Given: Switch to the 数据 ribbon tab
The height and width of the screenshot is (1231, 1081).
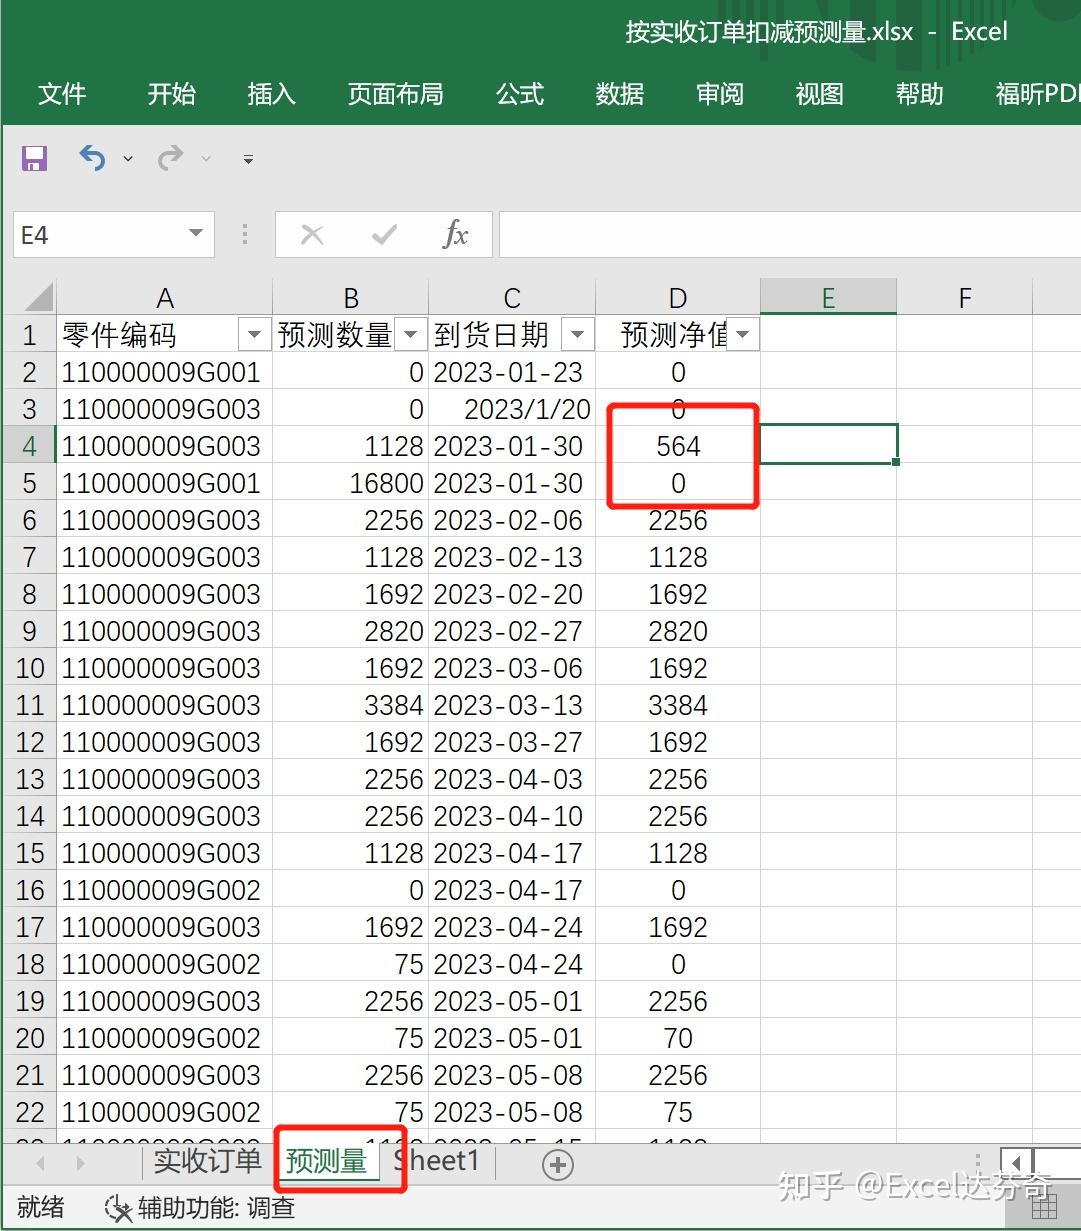Looking at the screenshot, I should pos(619,94).
